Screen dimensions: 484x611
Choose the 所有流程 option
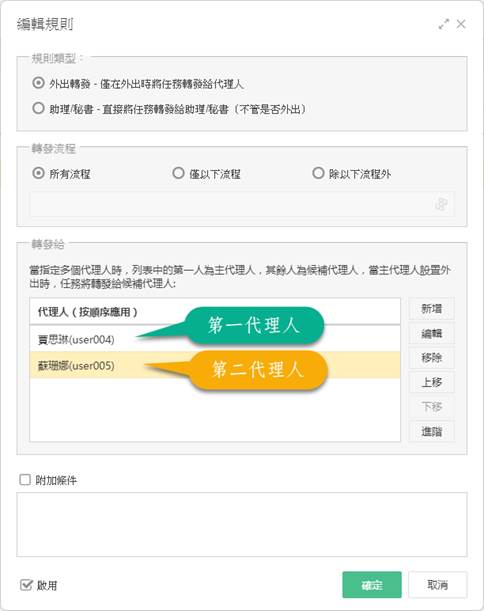coord(38,173)
